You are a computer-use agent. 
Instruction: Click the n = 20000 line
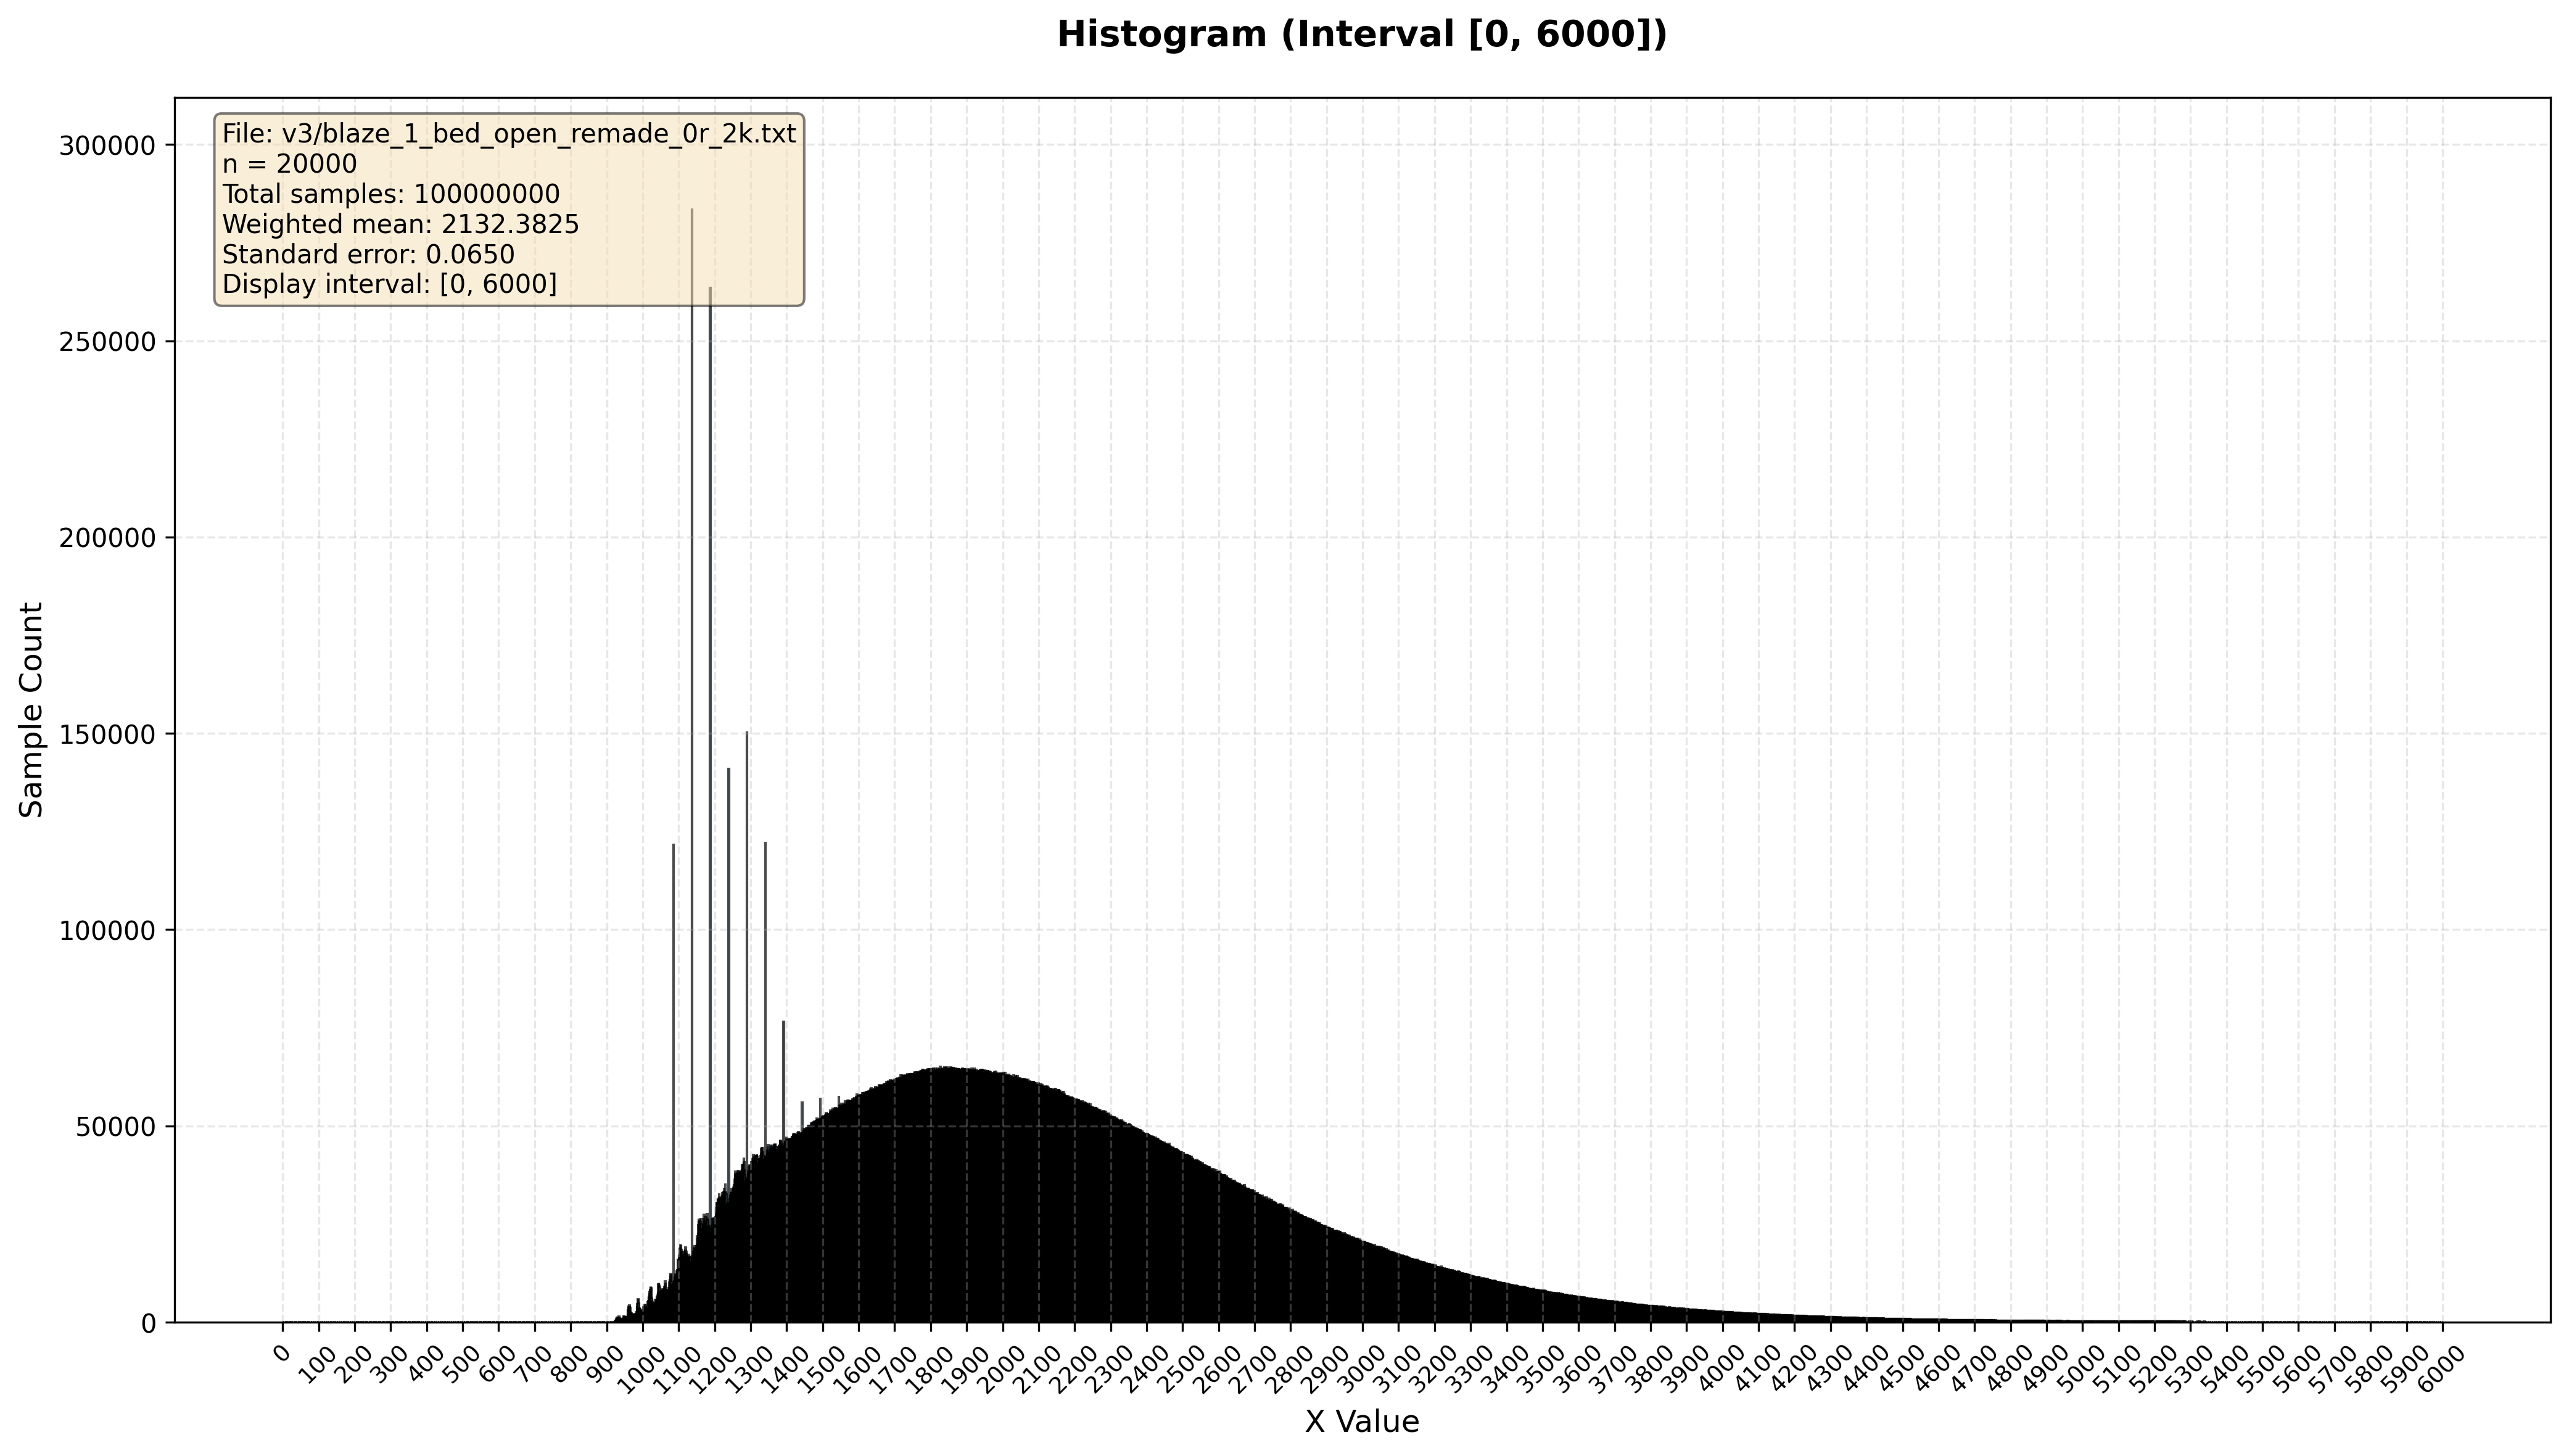click(289, 164)
